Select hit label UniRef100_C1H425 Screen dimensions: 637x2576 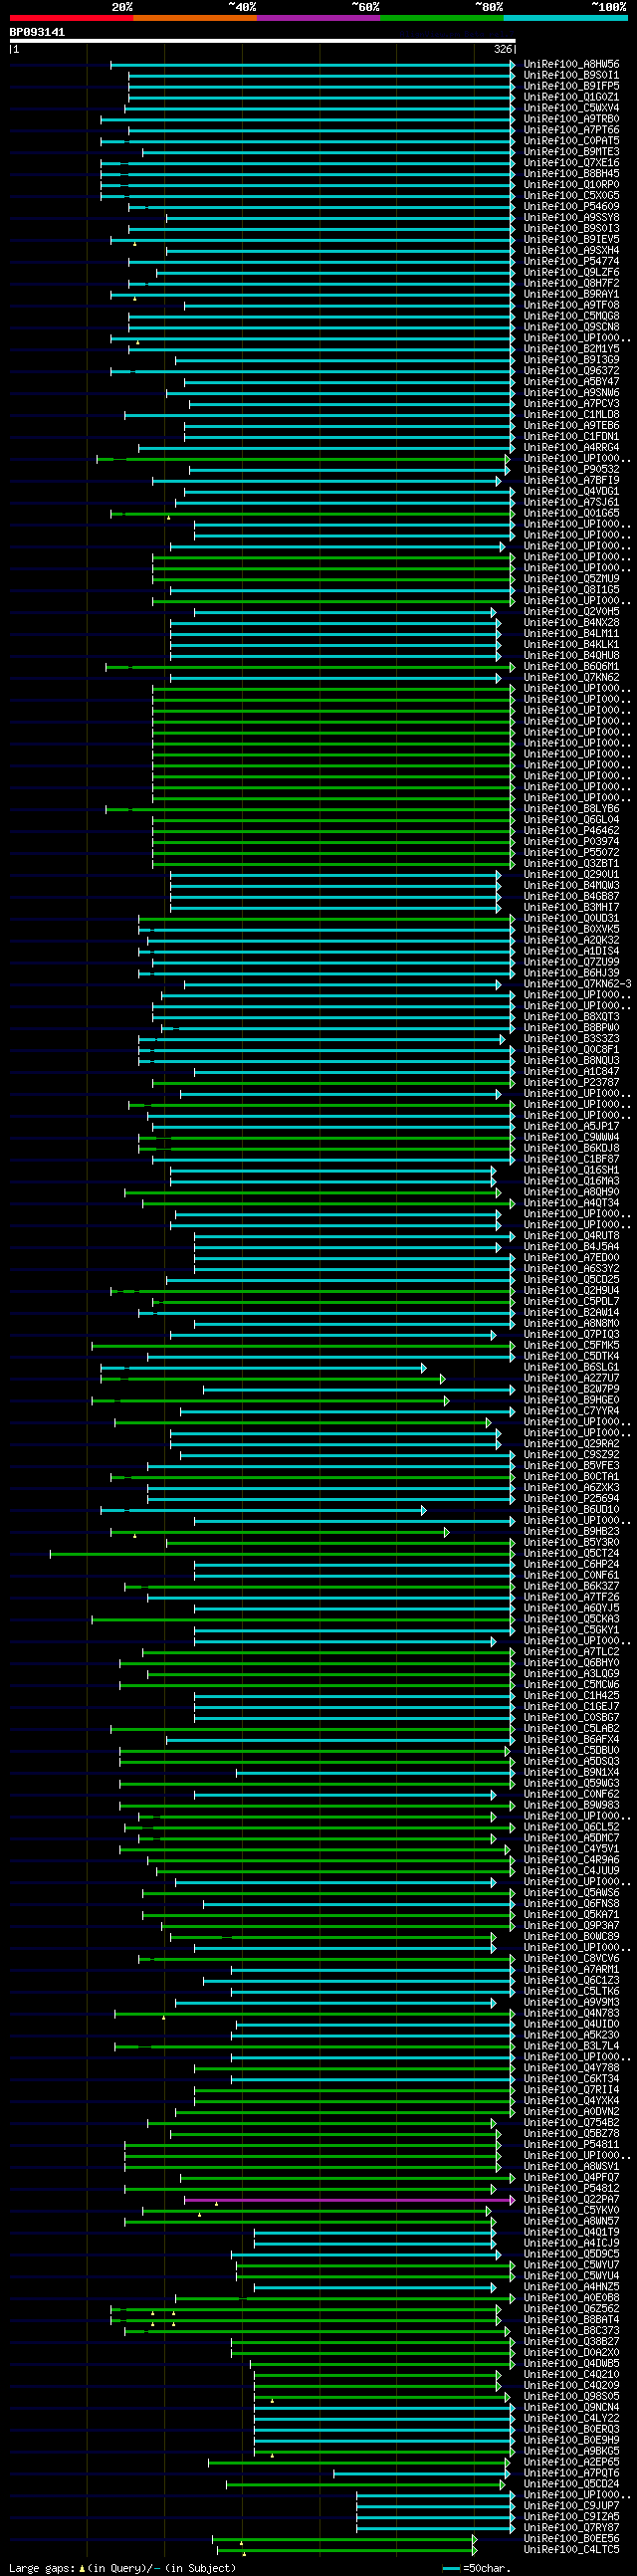571,1696
